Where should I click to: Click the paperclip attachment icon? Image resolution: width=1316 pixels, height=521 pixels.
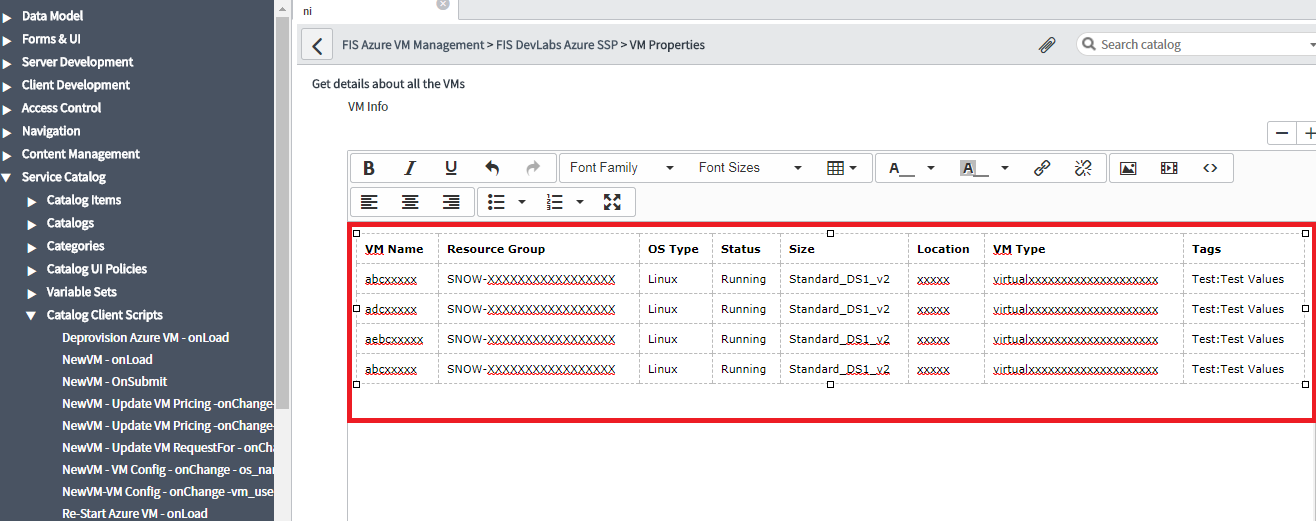coord(1047,45)
